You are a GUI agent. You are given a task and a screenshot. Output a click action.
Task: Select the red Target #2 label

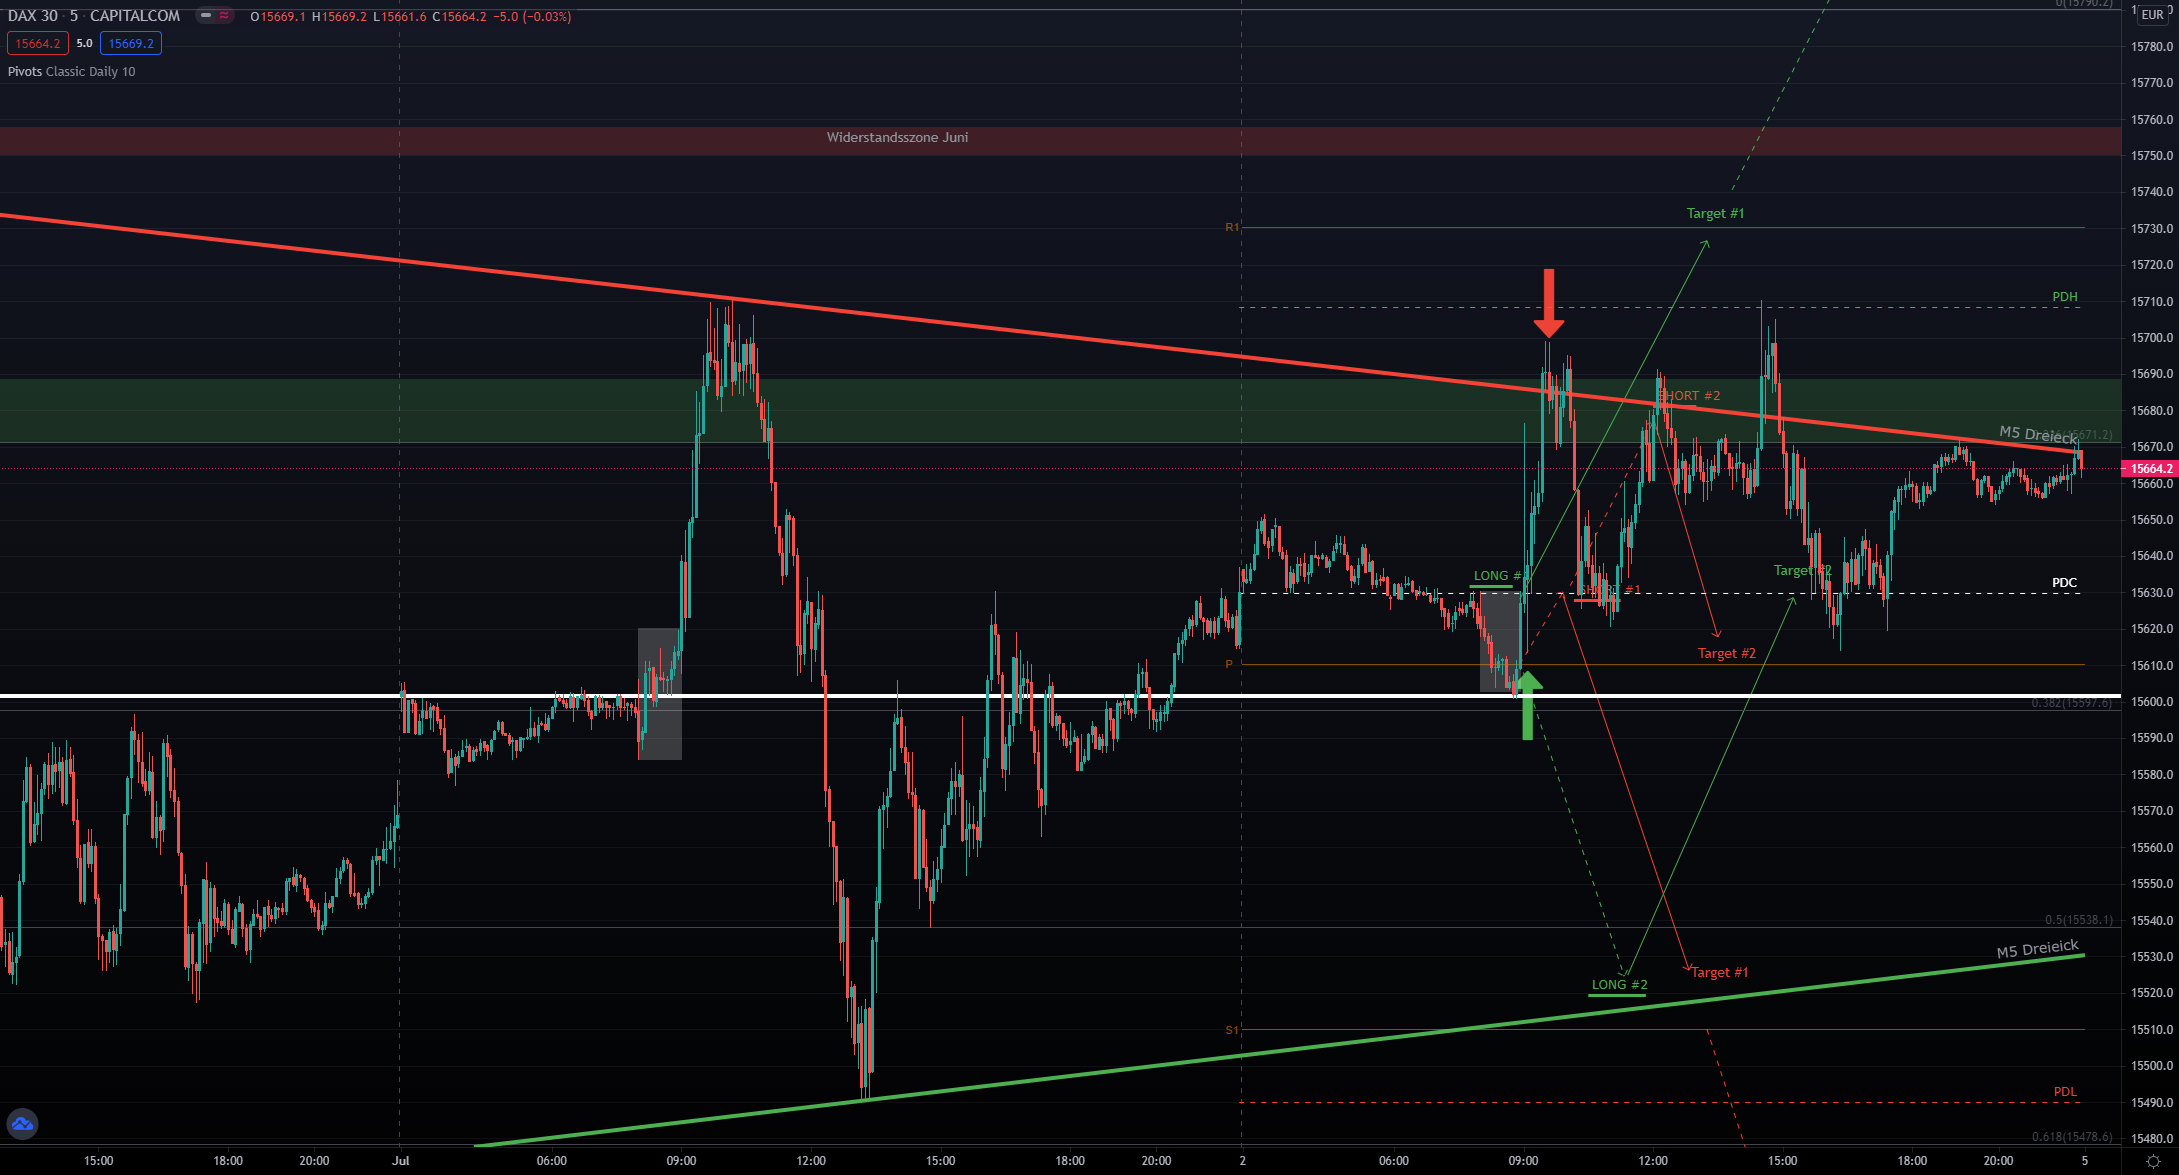click(1726, 654)
